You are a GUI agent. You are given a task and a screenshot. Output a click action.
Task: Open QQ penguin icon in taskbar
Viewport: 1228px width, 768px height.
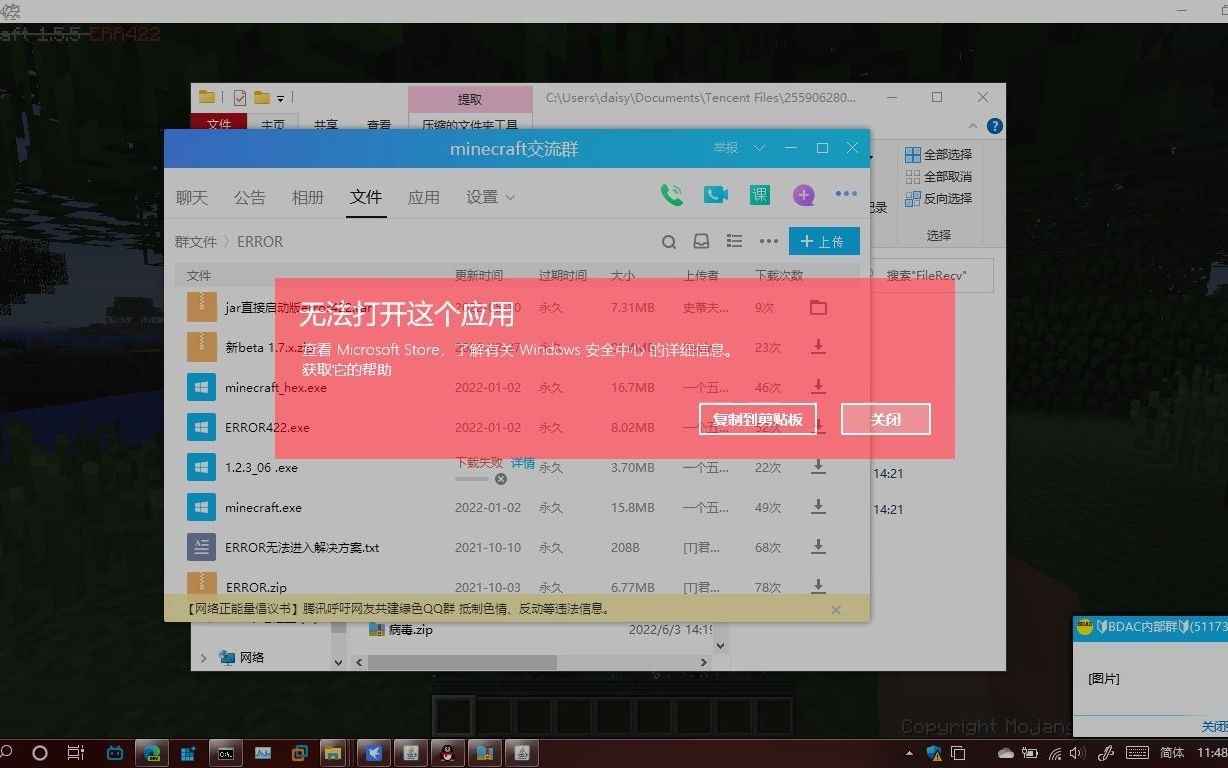447,752
